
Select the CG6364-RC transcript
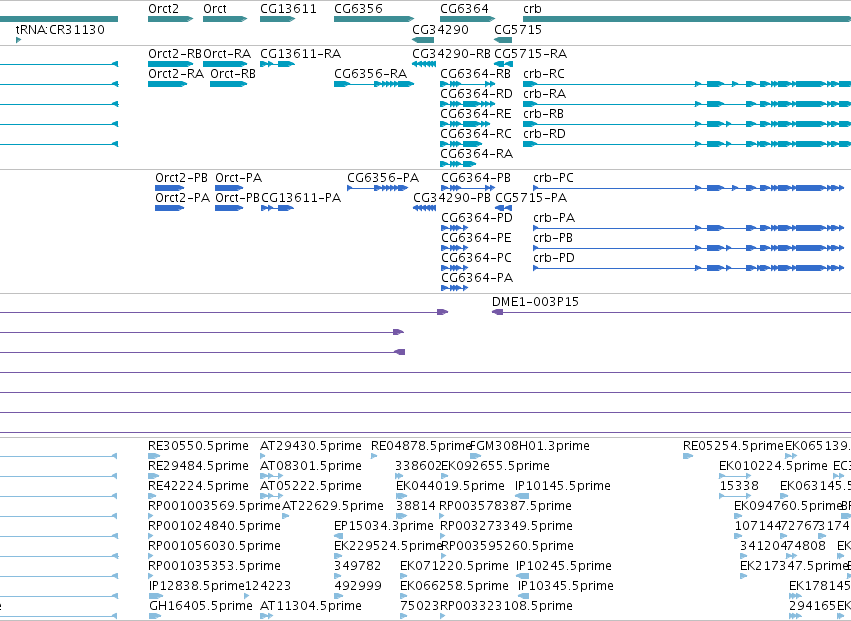click(461, 144)
